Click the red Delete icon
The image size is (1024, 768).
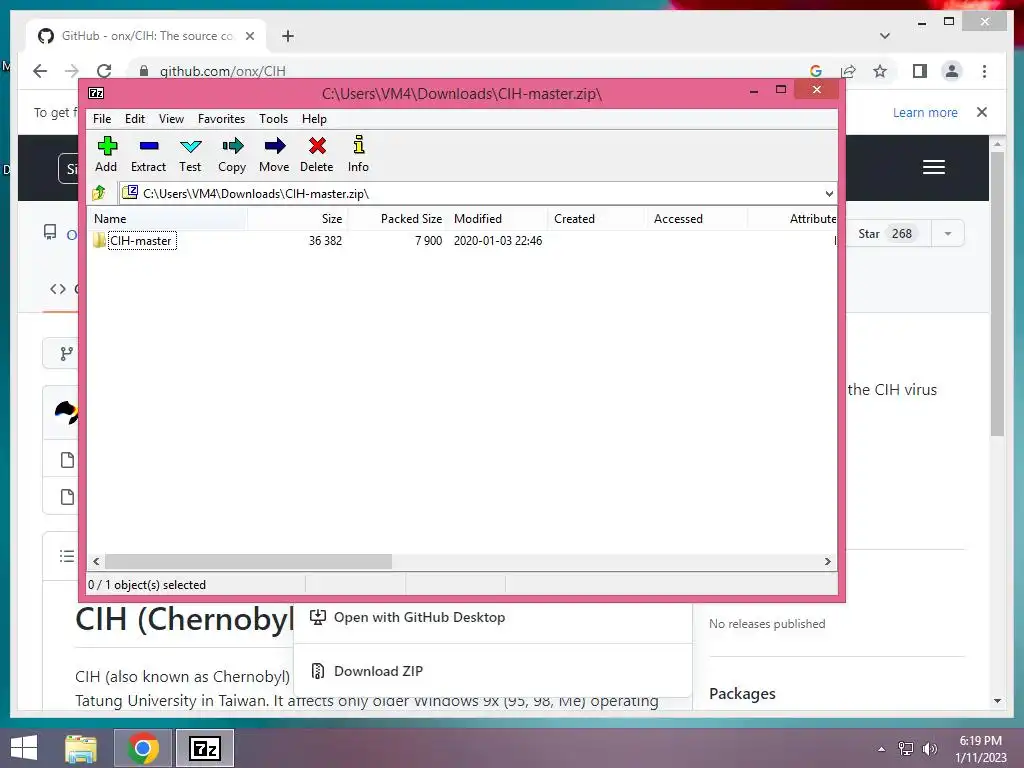coord(317,154)
